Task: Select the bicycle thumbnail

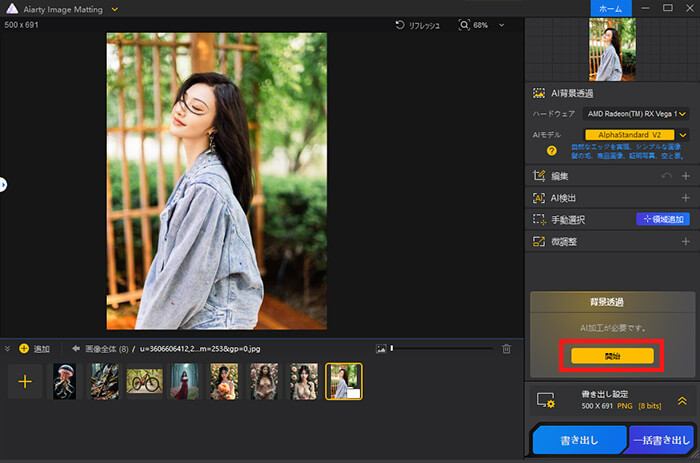Action: (x=145, y=381)
